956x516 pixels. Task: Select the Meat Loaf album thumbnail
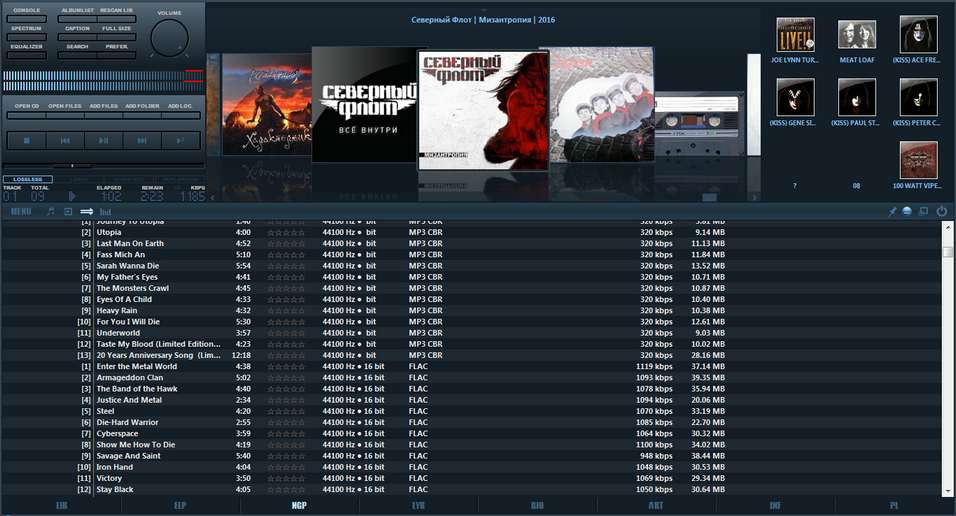click(x=857, y=35)
